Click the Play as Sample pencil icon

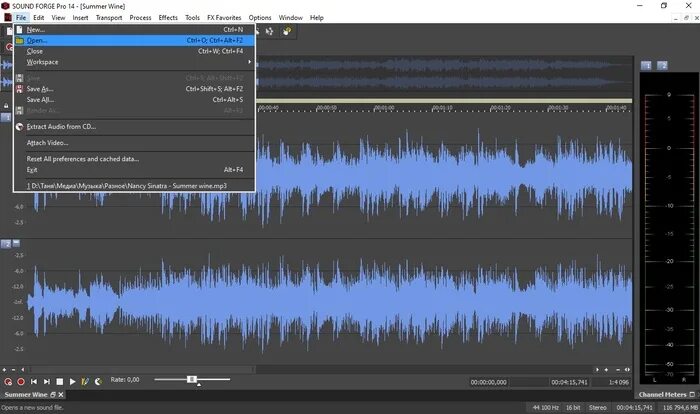tap(85, 381)
